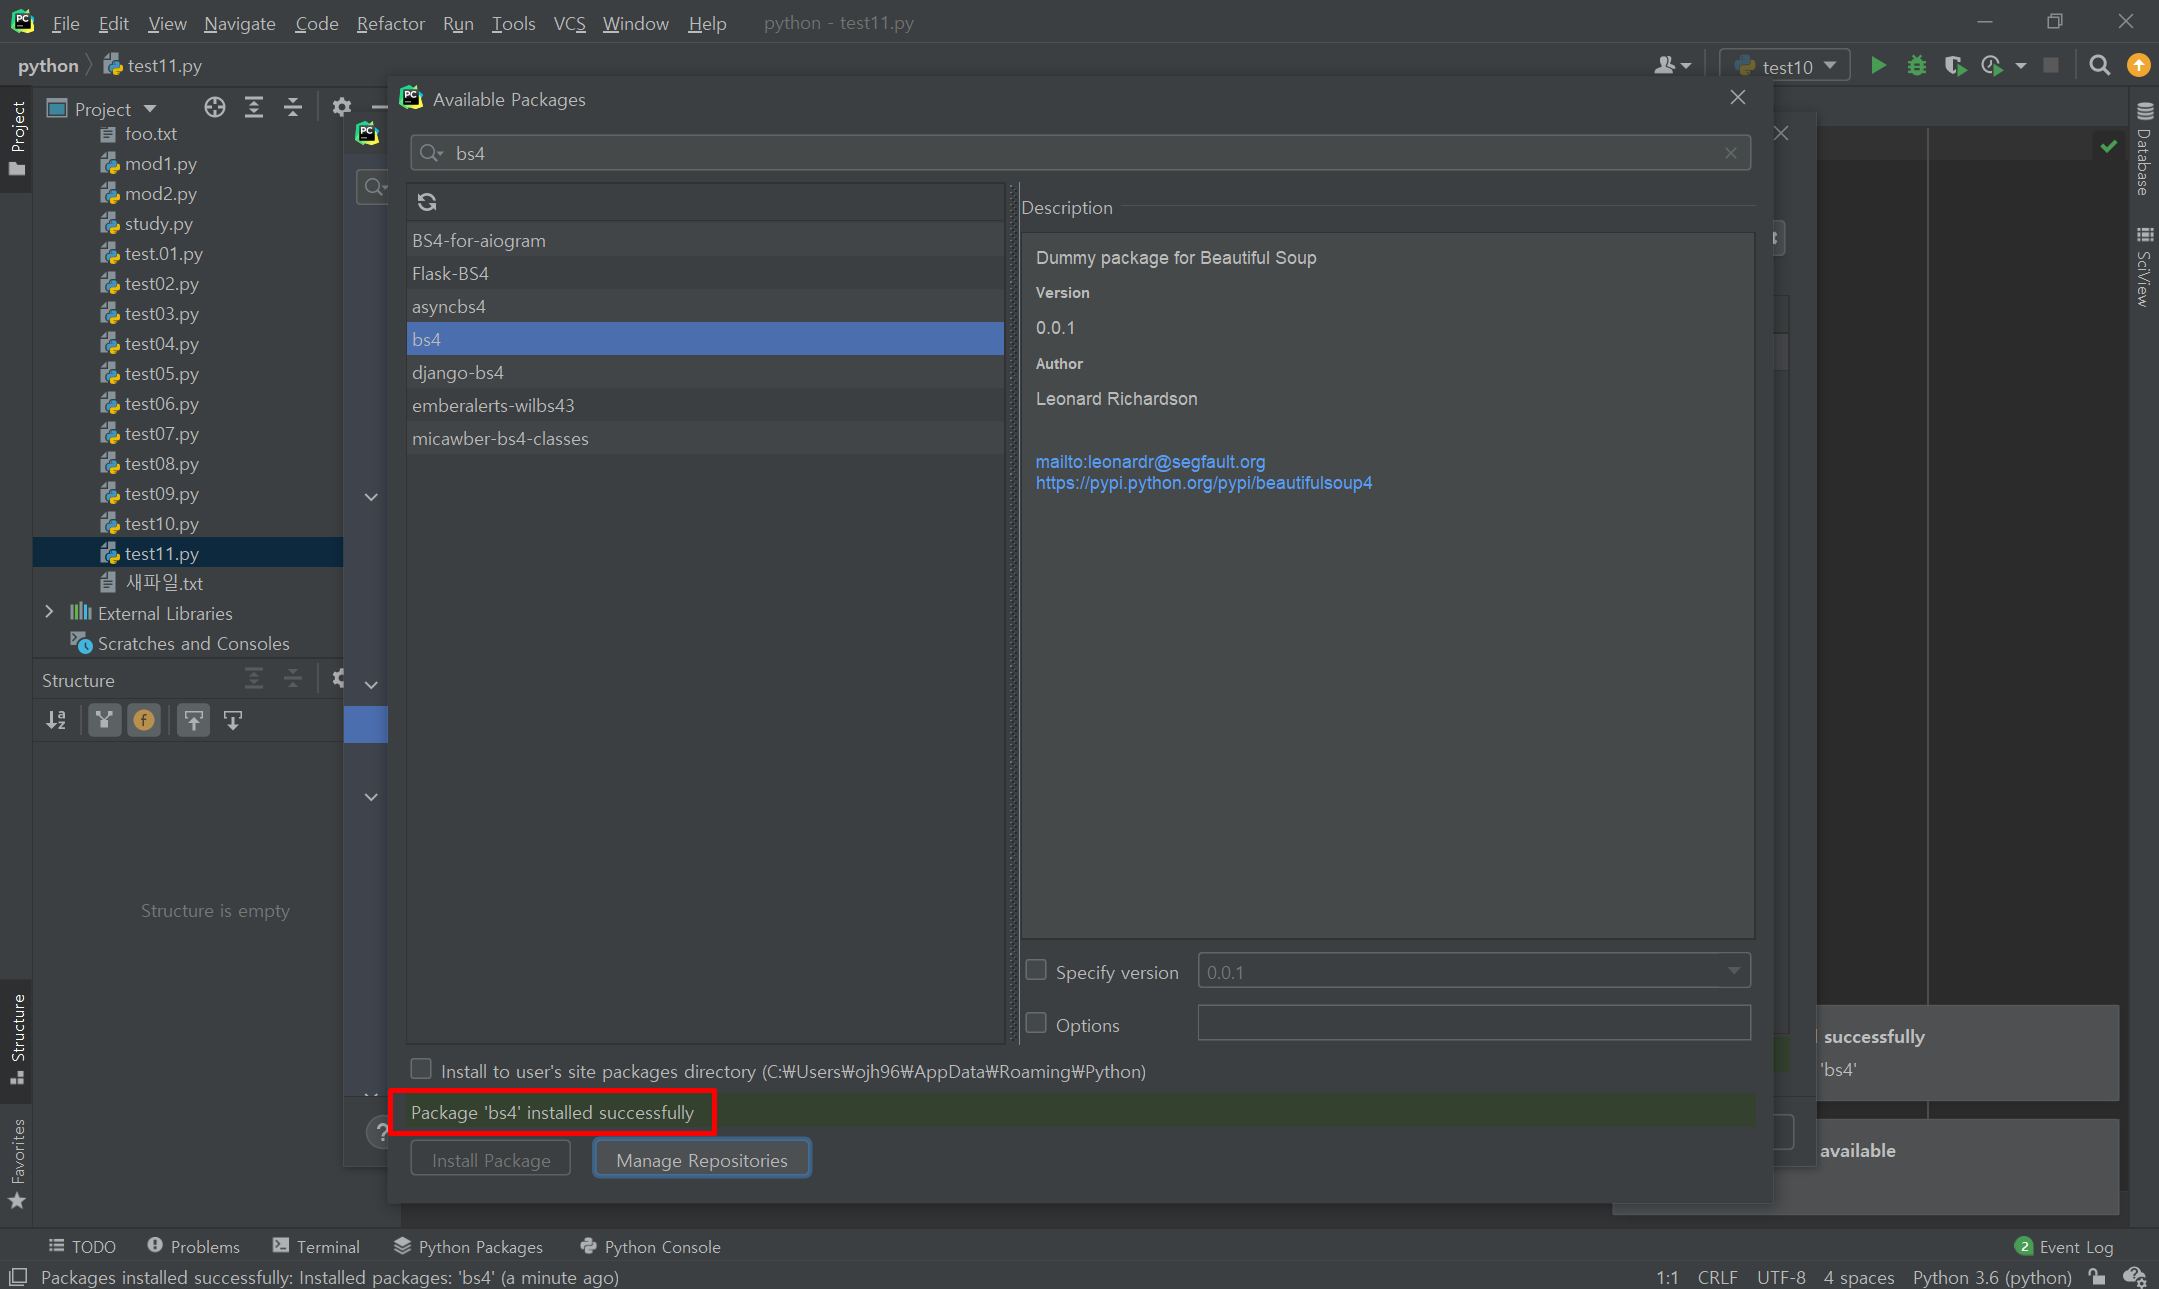Click the Debug bug icon
The height and width of the screenshot is (1289, 2159).
coord(1916,66)
